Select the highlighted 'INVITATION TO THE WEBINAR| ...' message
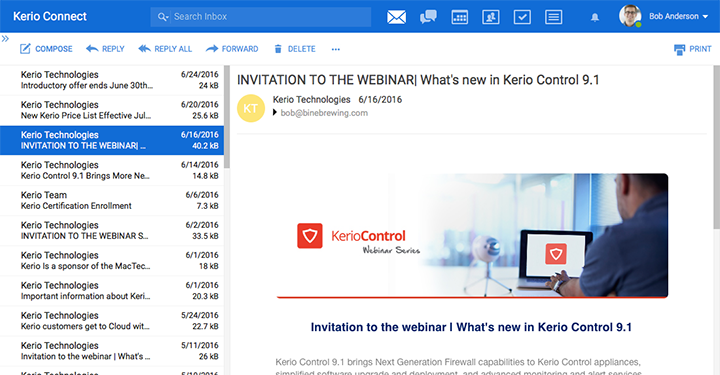This screenshot has height=375, width=720. coord(112,140)
